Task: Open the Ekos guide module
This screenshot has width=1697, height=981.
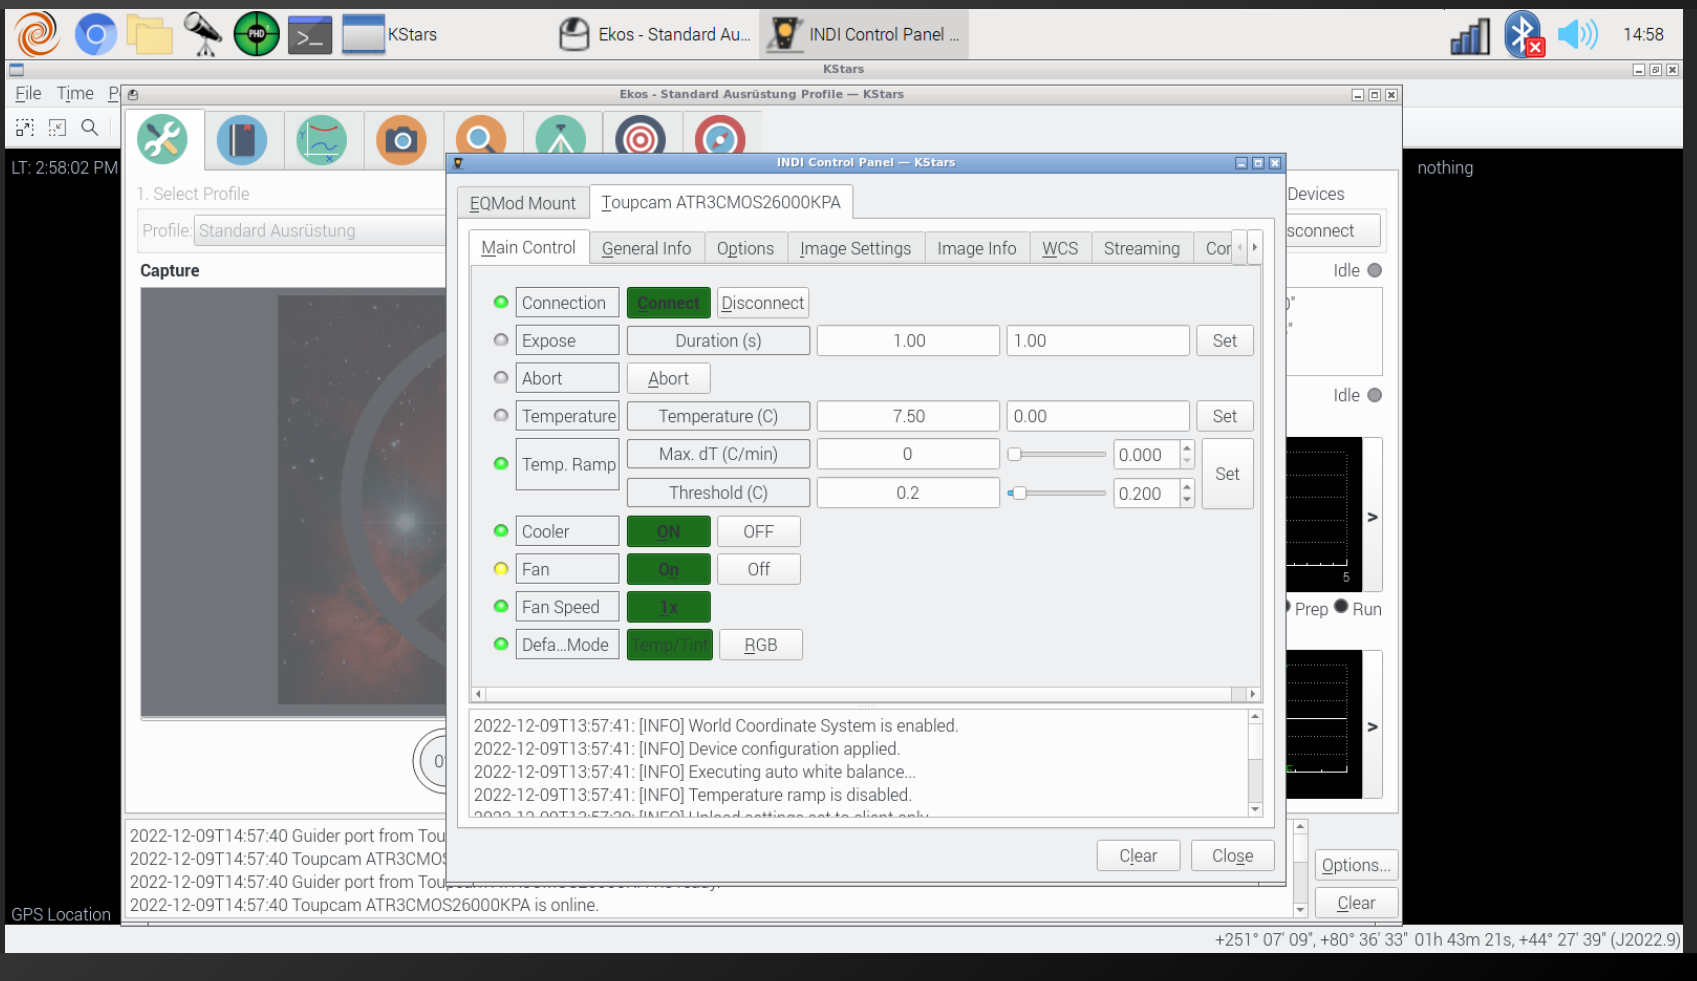Action: click(720, 137)
